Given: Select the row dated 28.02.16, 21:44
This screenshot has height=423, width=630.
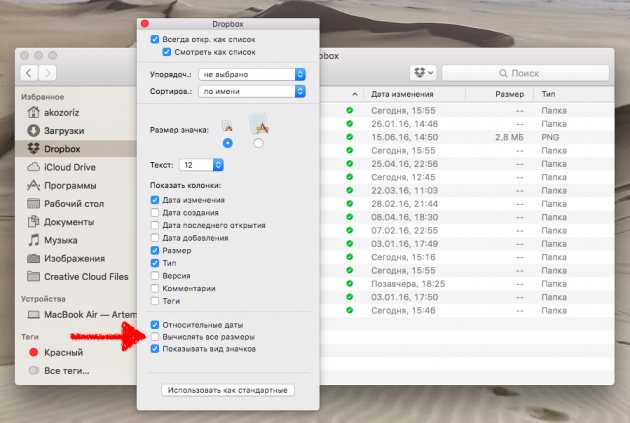Looking at the screenshot, I should [467, 204].
